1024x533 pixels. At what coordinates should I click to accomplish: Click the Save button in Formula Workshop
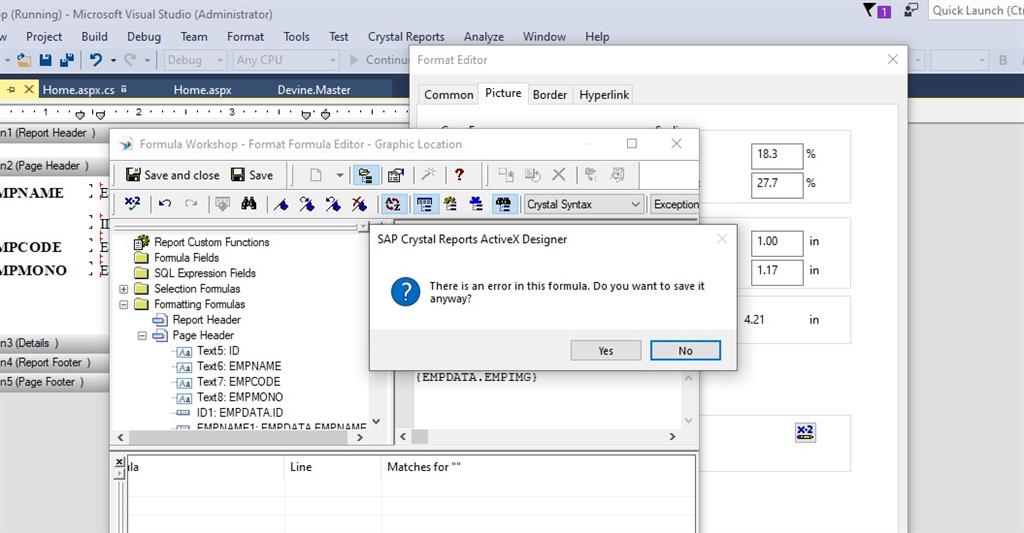click(252, 175)
